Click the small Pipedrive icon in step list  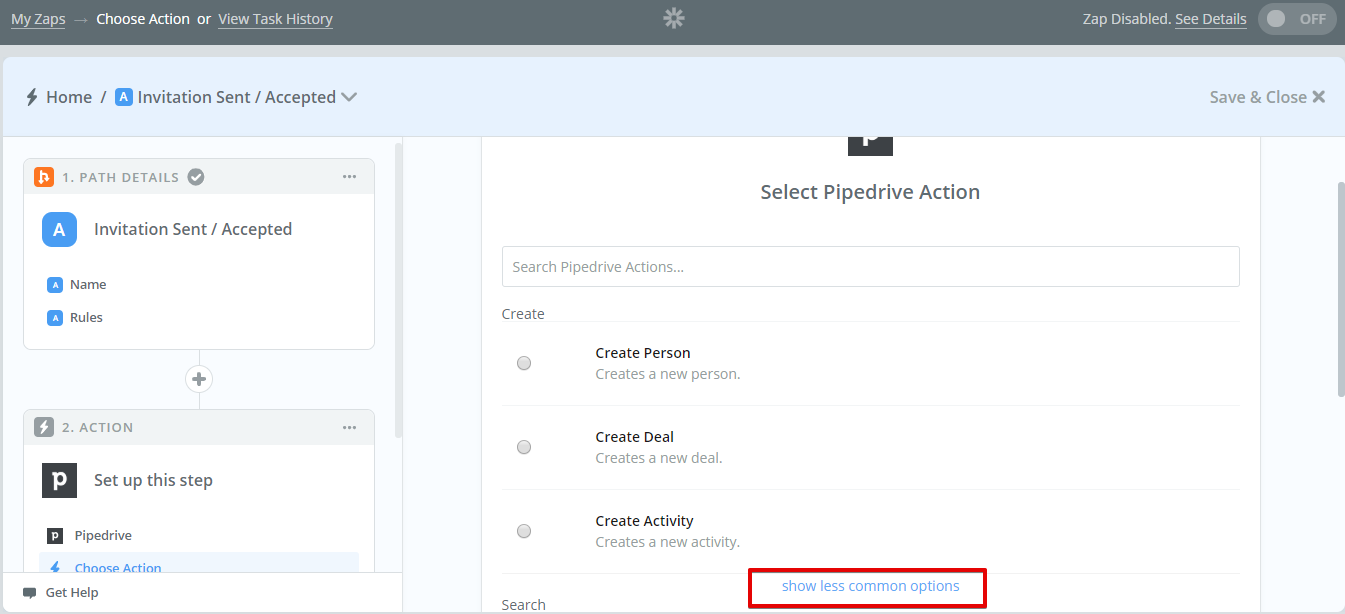[x=55, y=536]
